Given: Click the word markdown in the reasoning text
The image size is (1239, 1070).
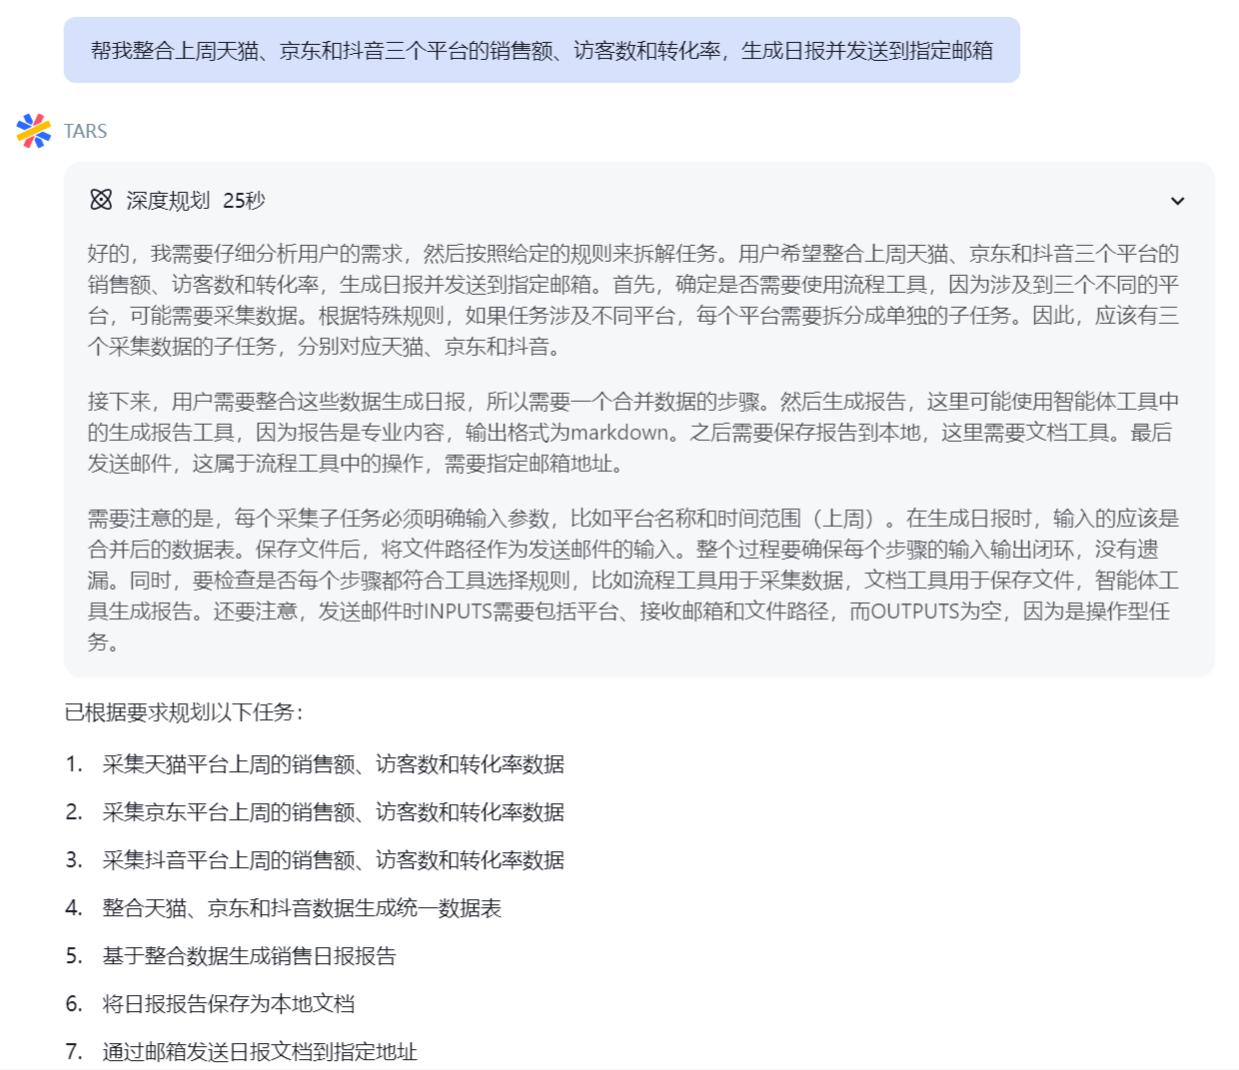Looking at the screenshot, I should point(619,433).
